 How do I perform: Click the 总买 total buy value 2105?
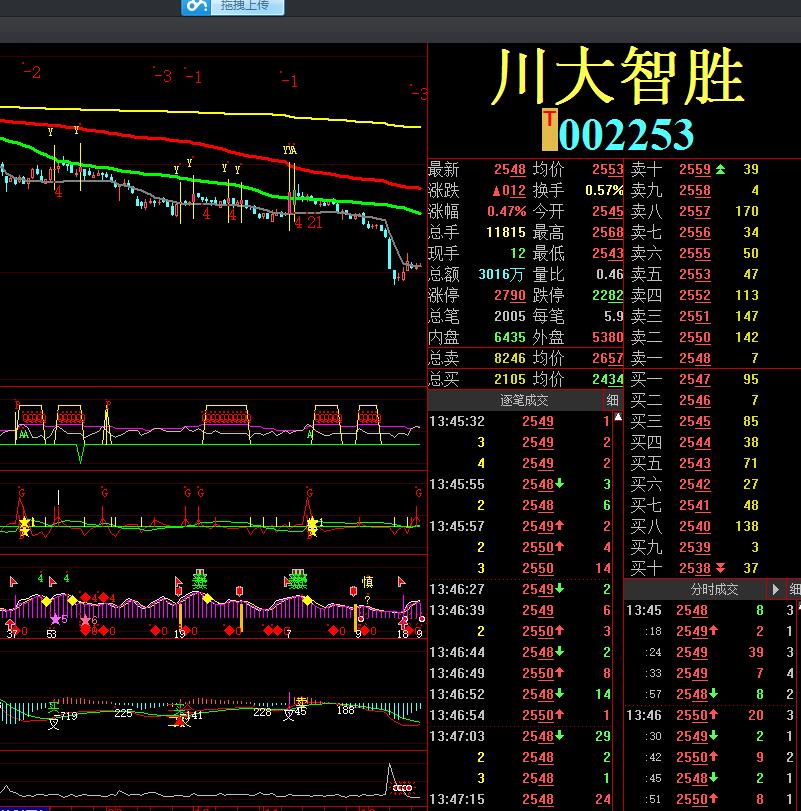[x=509, y=380]
